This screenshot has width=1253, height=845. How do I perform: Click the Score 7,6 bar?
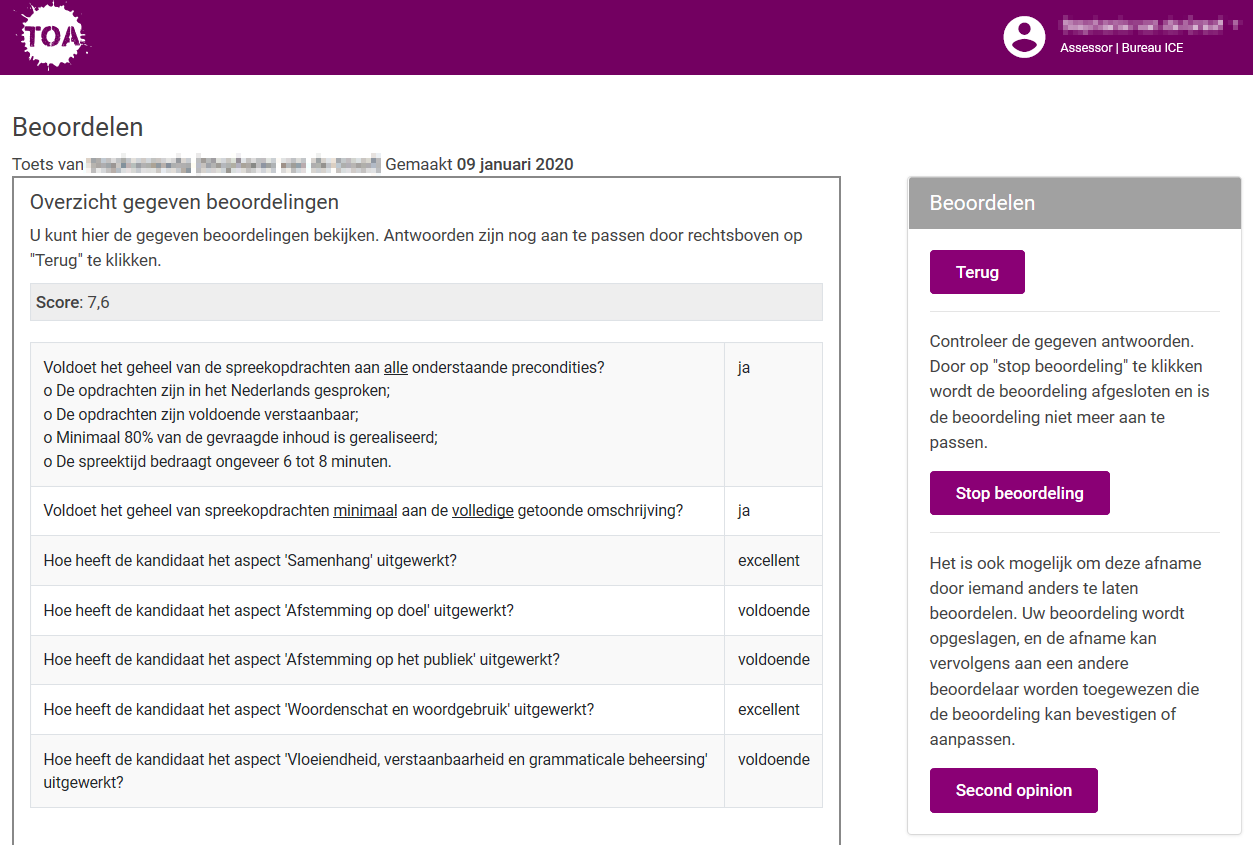pyautogui.click(x=426, y=302)
